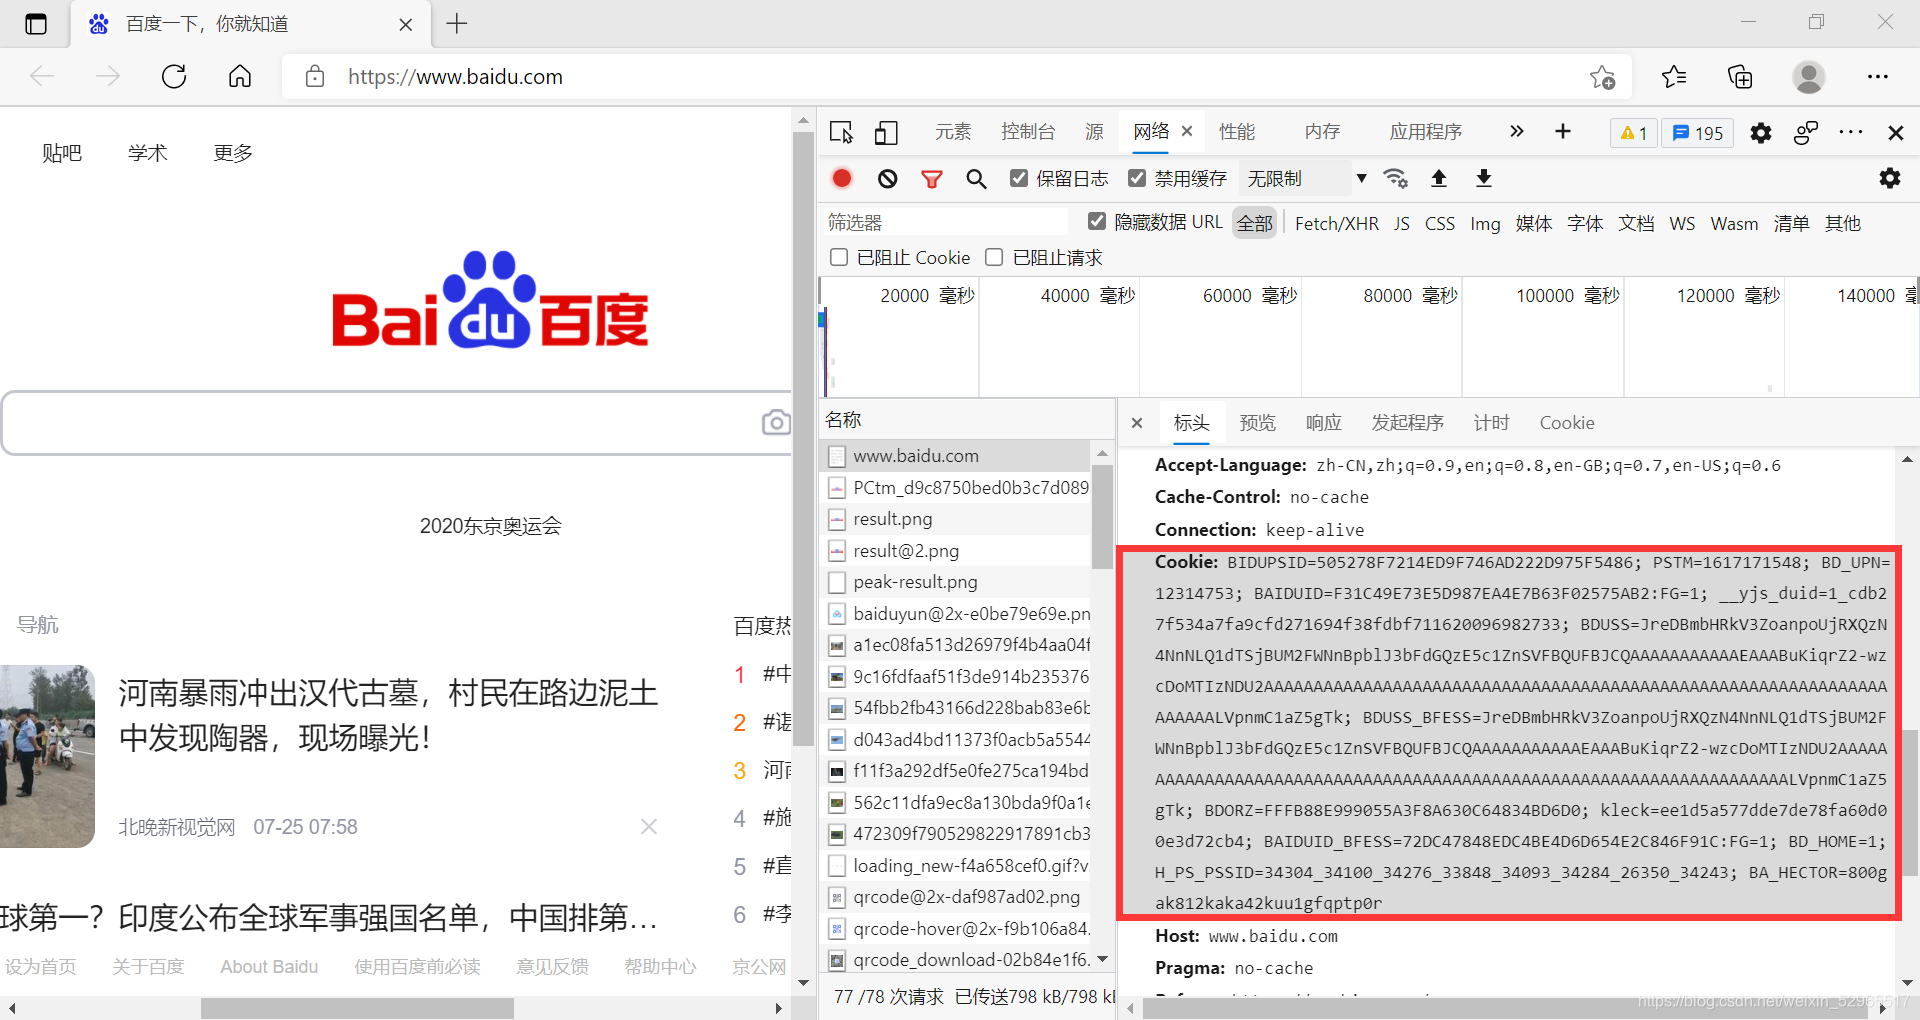The image size is (1920, 1020).
Task: Clear the network log icon
Action: click(x=888, y=179)
